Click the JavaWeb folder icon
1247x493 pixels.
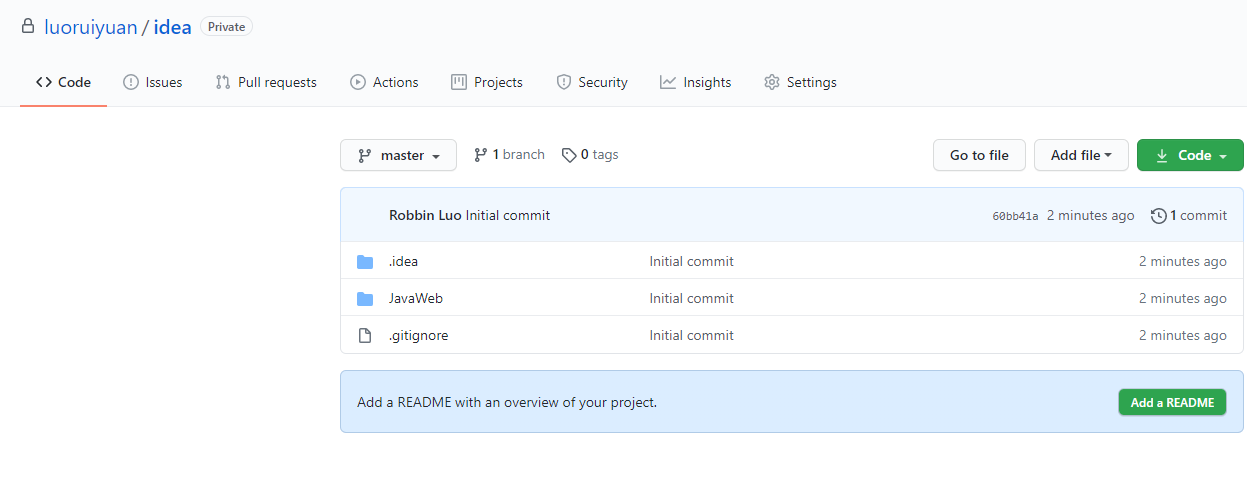(365, 299)
